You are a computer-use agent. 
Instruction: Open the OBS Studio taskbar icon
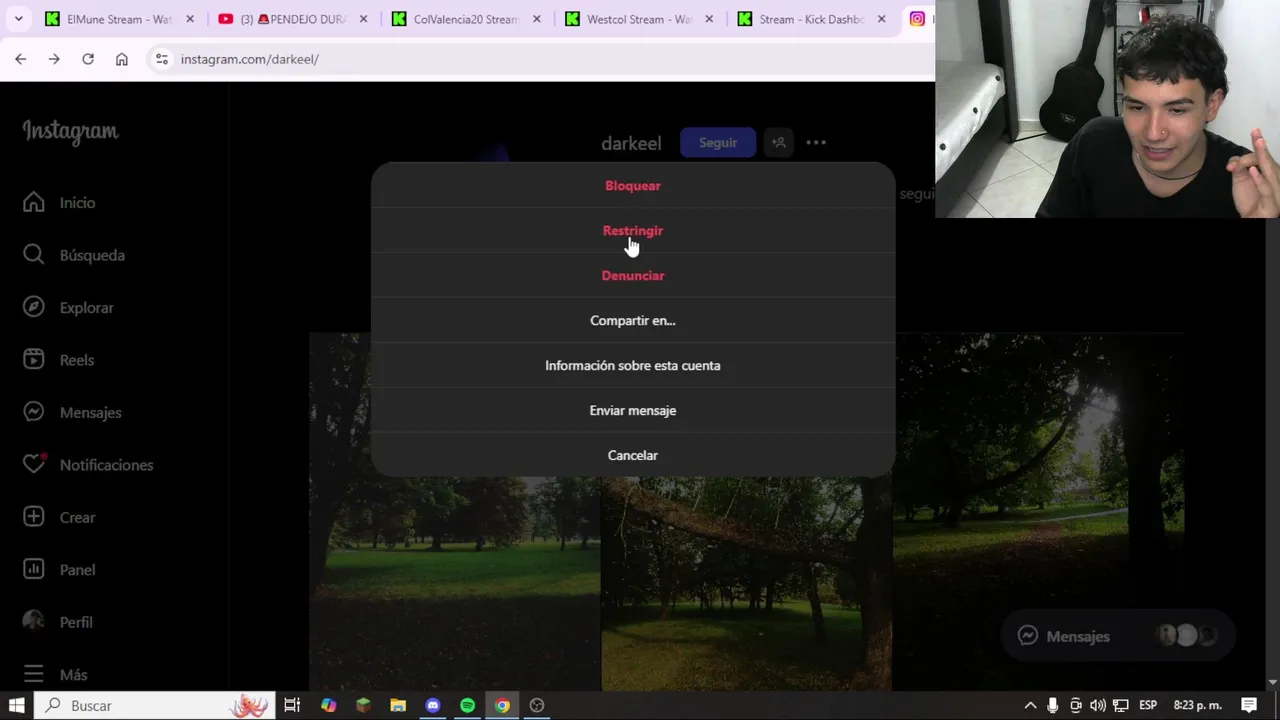point(537,705)
